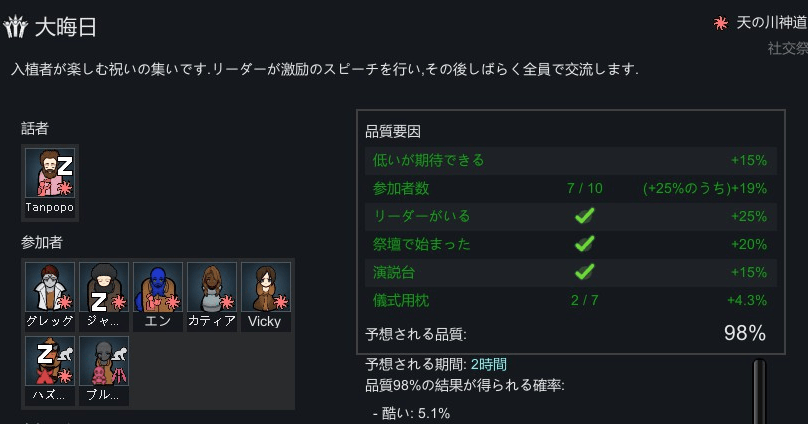This screenshot has height=424, width=808.
Task: Click the 儀式用枕 2 / 7 row
Action: coord(570,300)
